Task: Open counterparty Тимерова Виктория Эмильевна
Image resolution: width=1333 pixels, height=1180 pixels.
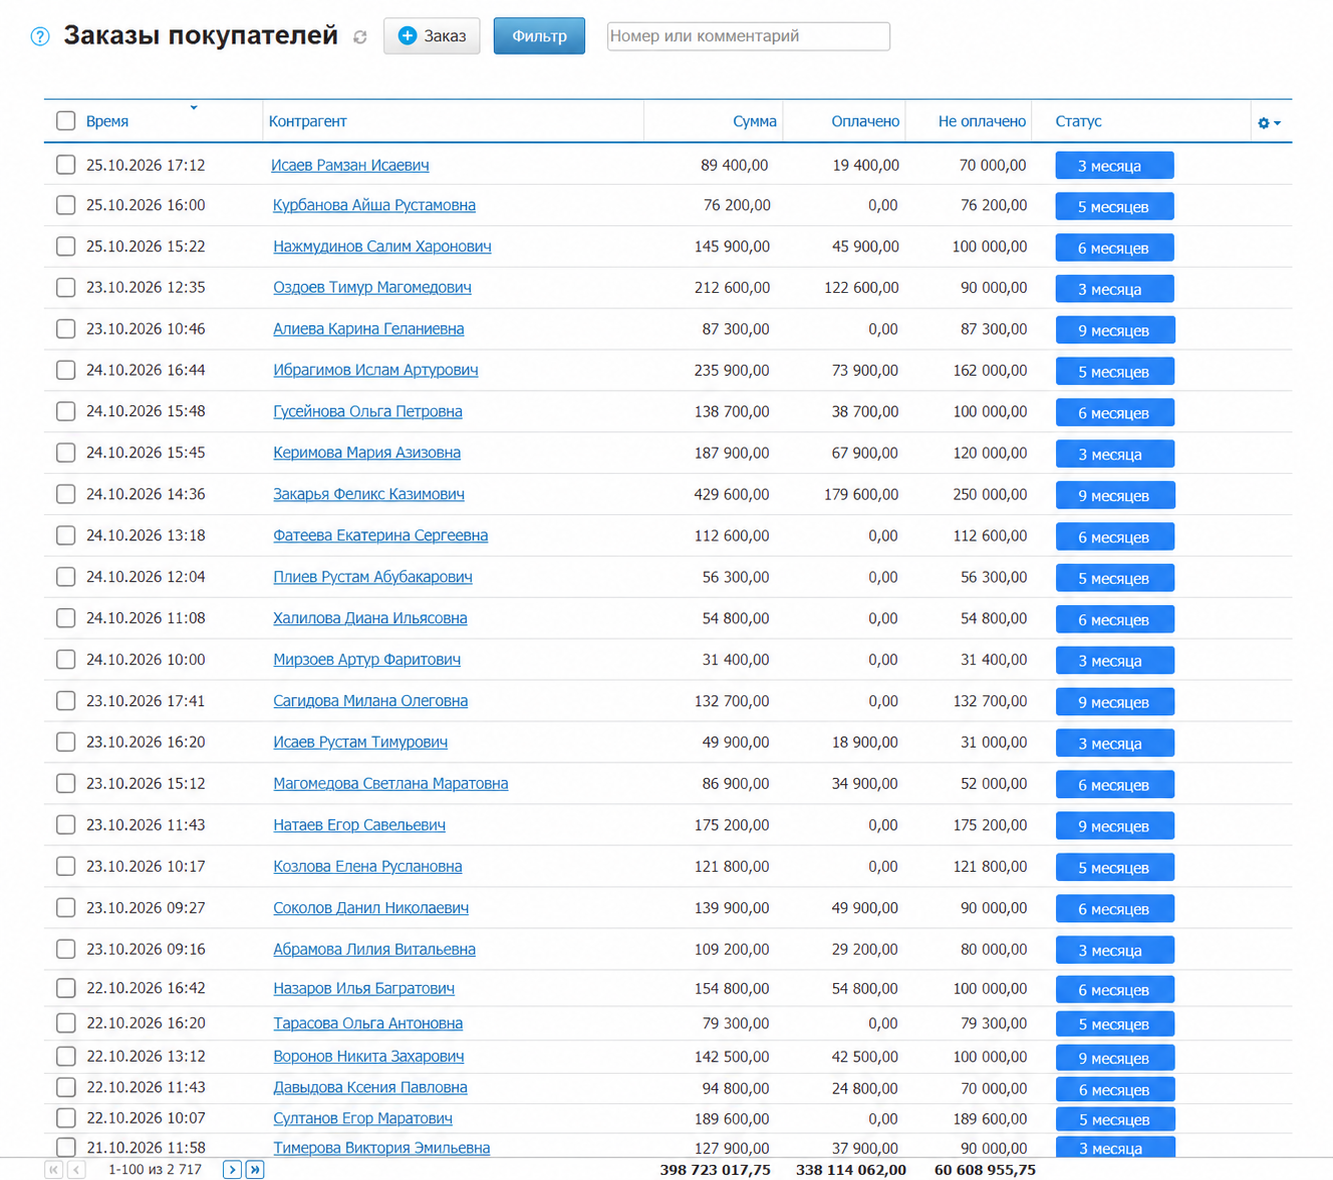Action: coord(381,1148)
